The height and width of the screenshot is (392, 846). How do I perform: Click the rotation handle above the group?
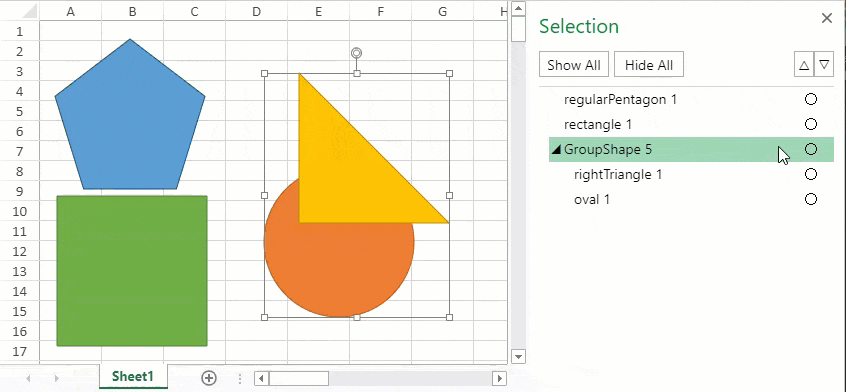coord(356,53)
